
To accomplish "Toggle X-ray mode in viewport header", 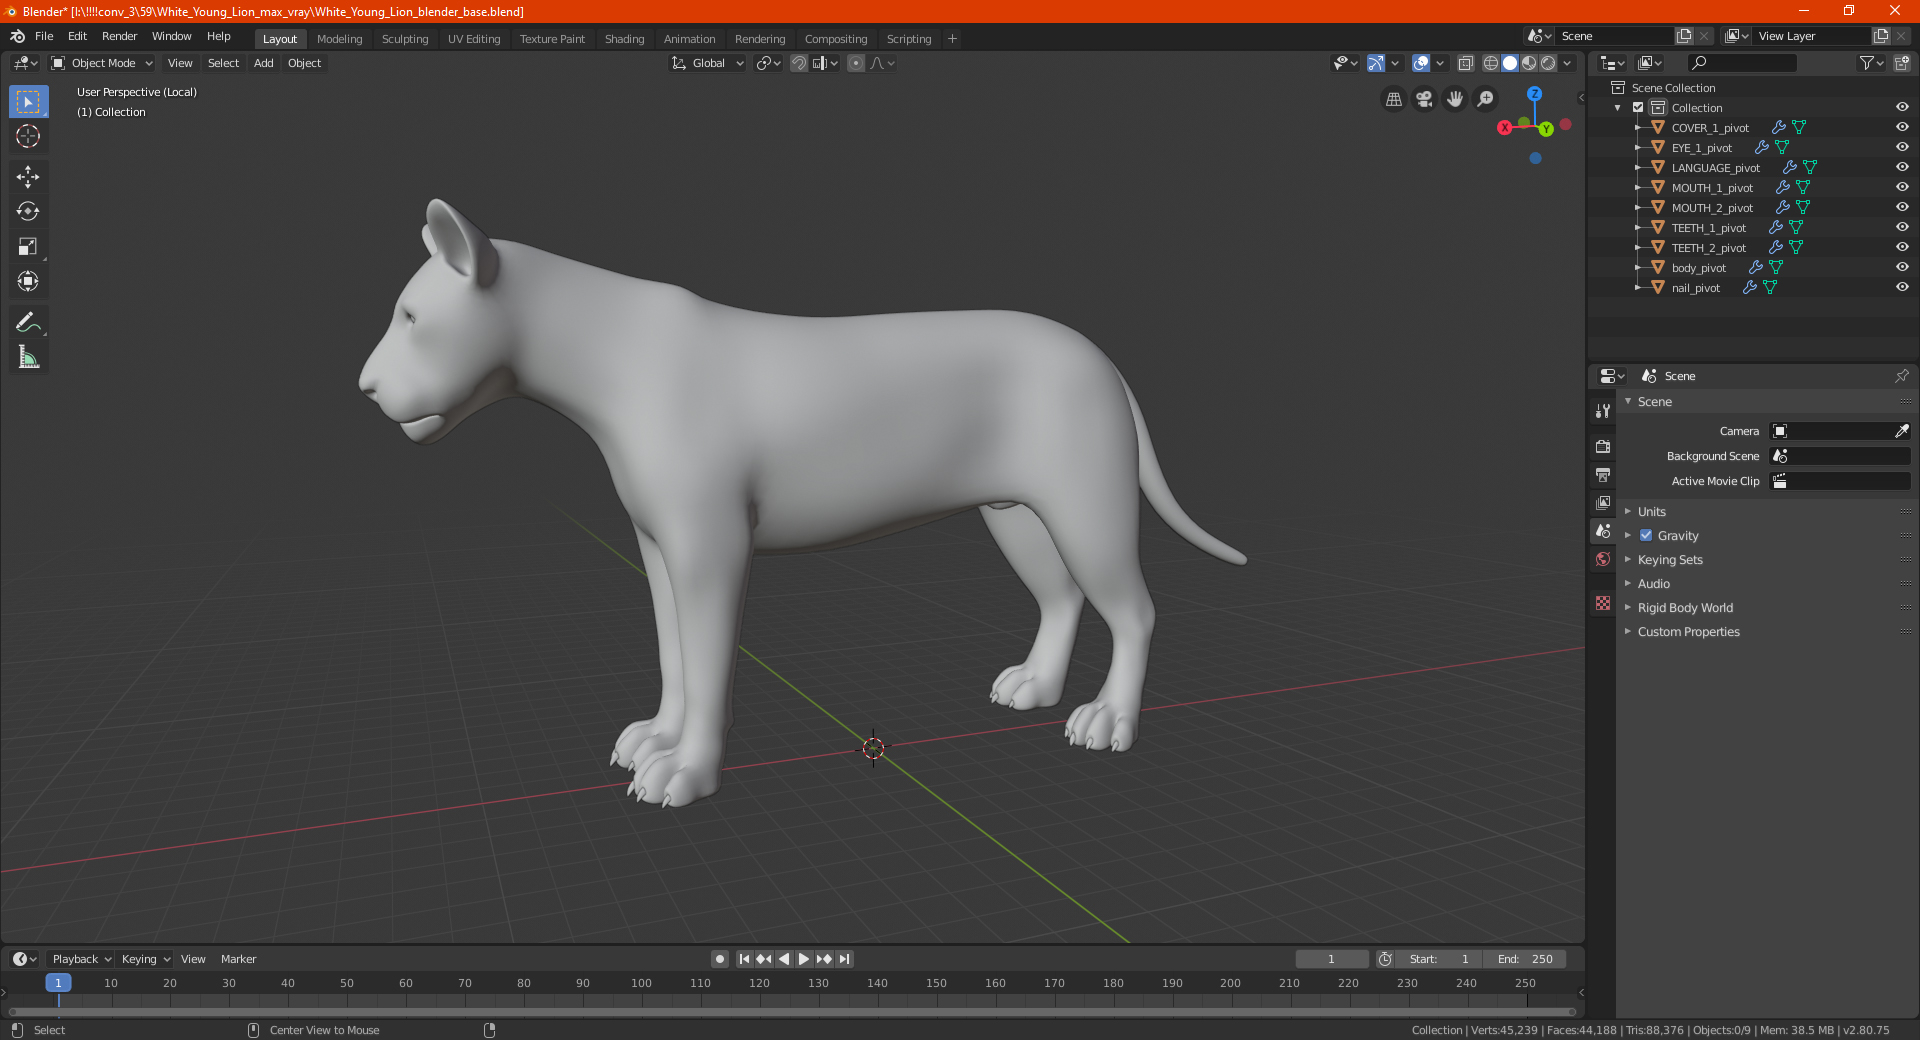I will [x=1466, y=63].
